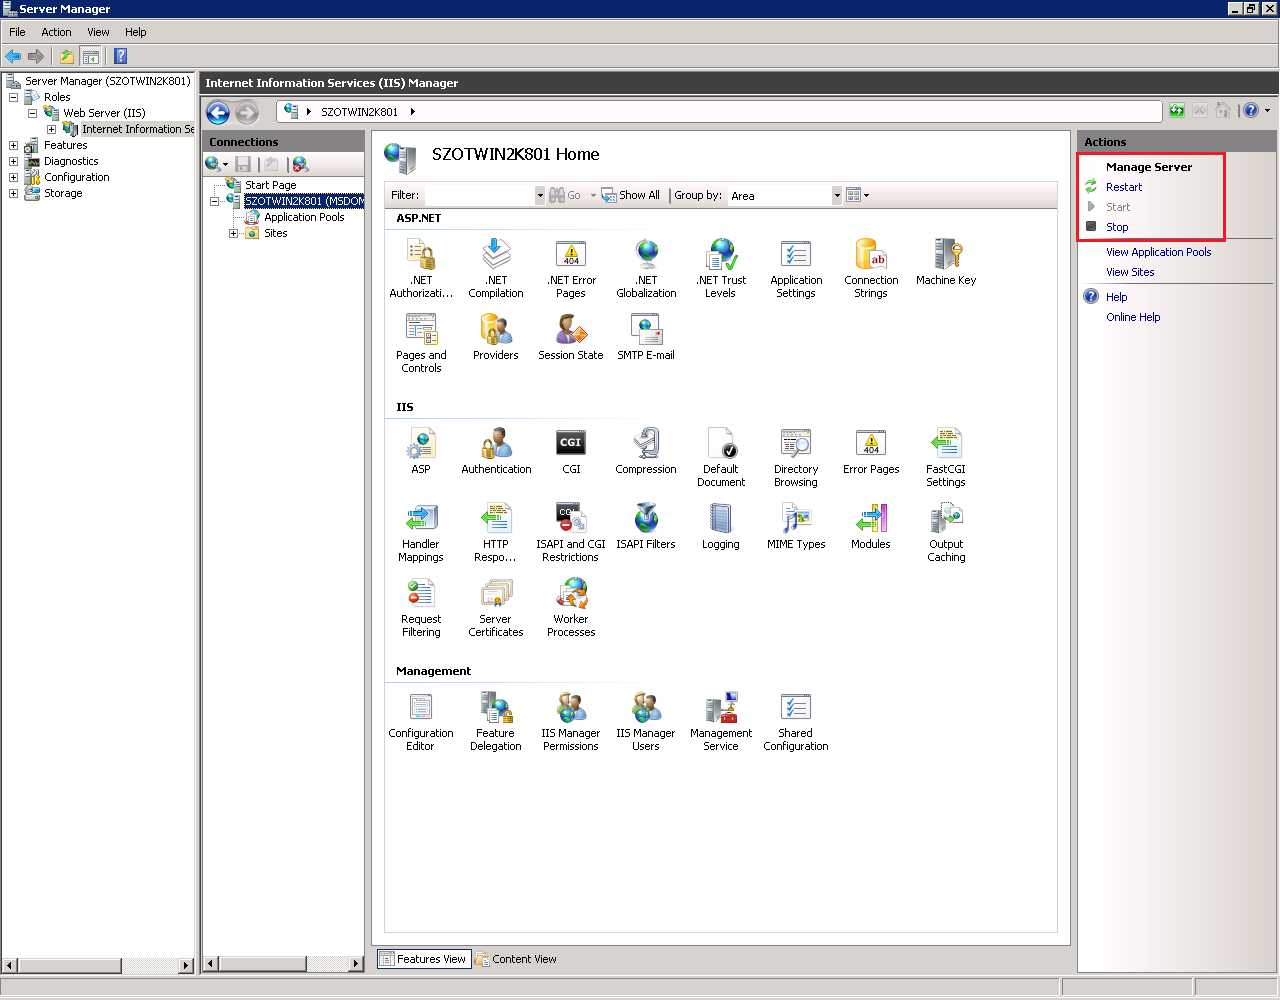Open Application Settings feature

pyautogui.click(x=796, y=267)
